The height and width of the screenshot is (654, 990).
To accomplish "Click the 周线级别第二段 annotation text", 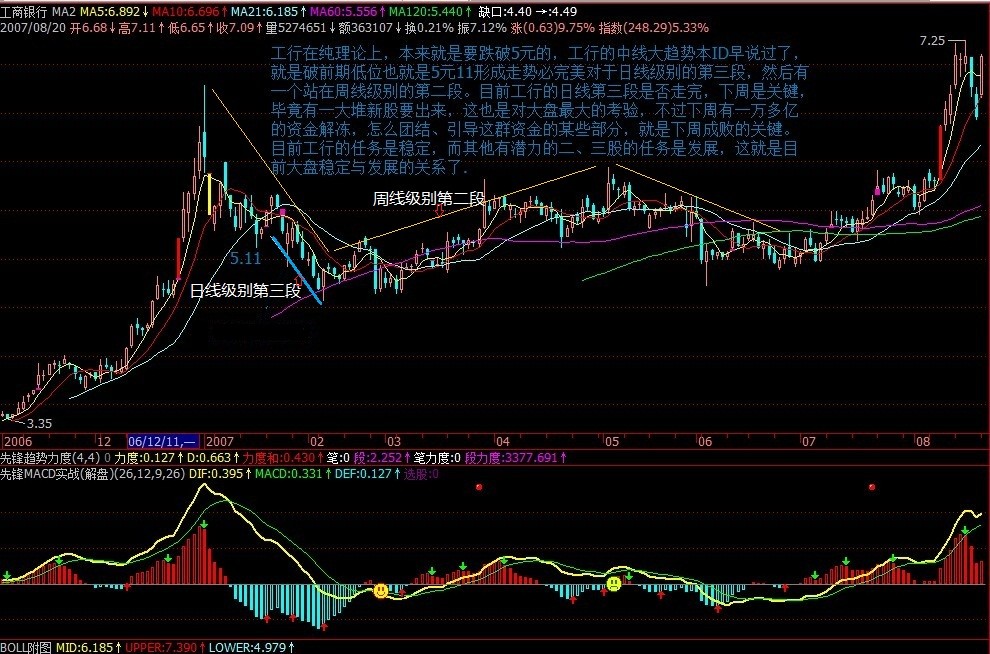I will 428,199.
